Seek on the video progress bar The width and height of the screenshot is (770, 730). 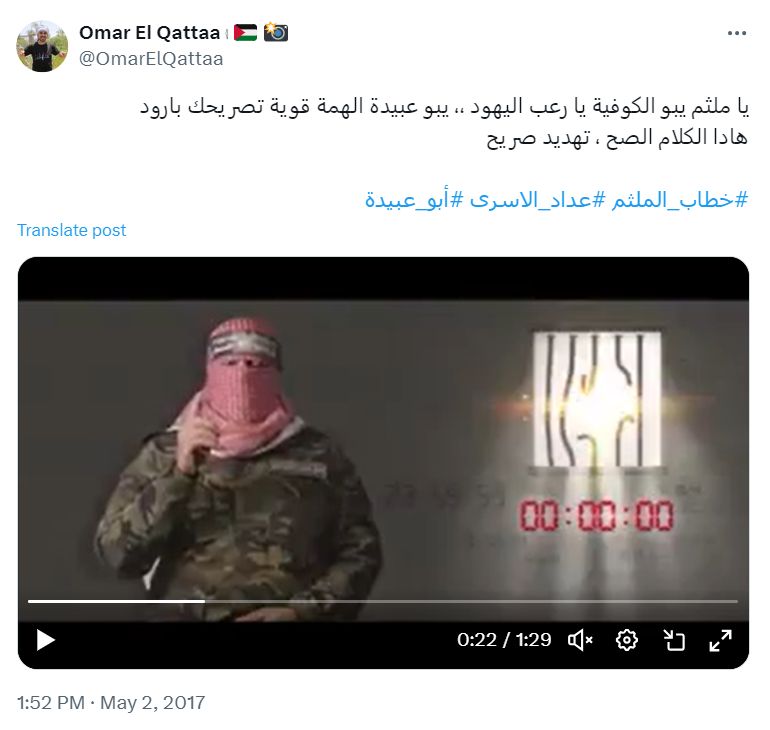tap(383, 601)
